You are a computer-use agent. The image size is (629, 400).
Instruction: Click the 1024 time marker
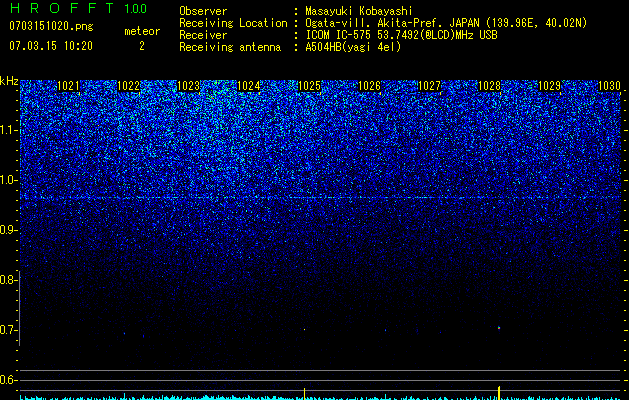click(248, 86)
